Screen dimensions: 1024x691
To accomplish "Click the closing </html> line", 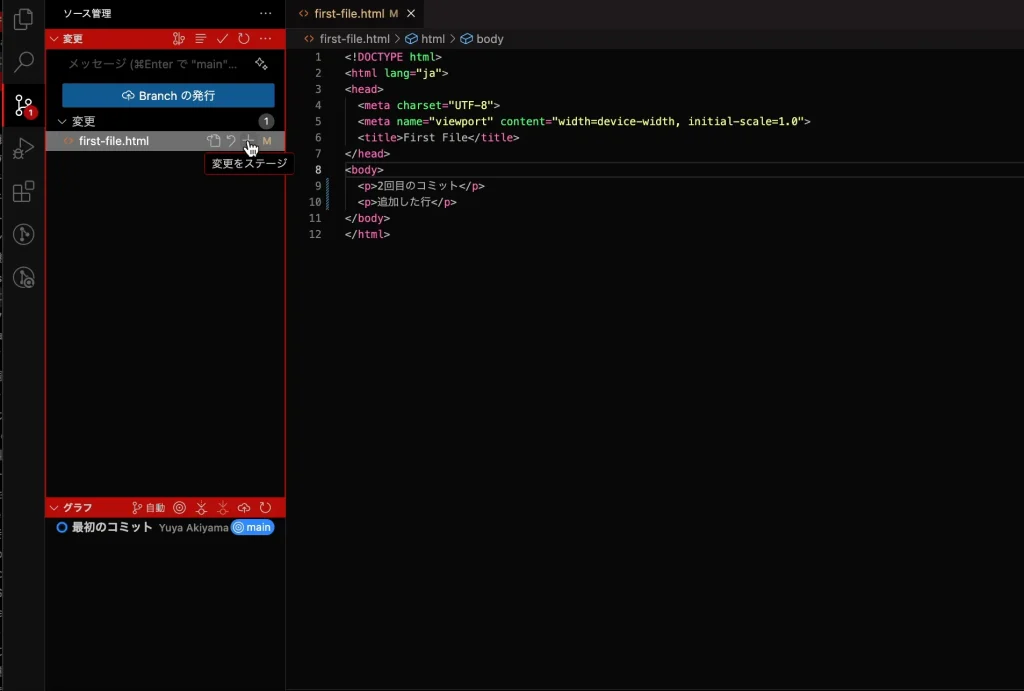I will 367,234.
